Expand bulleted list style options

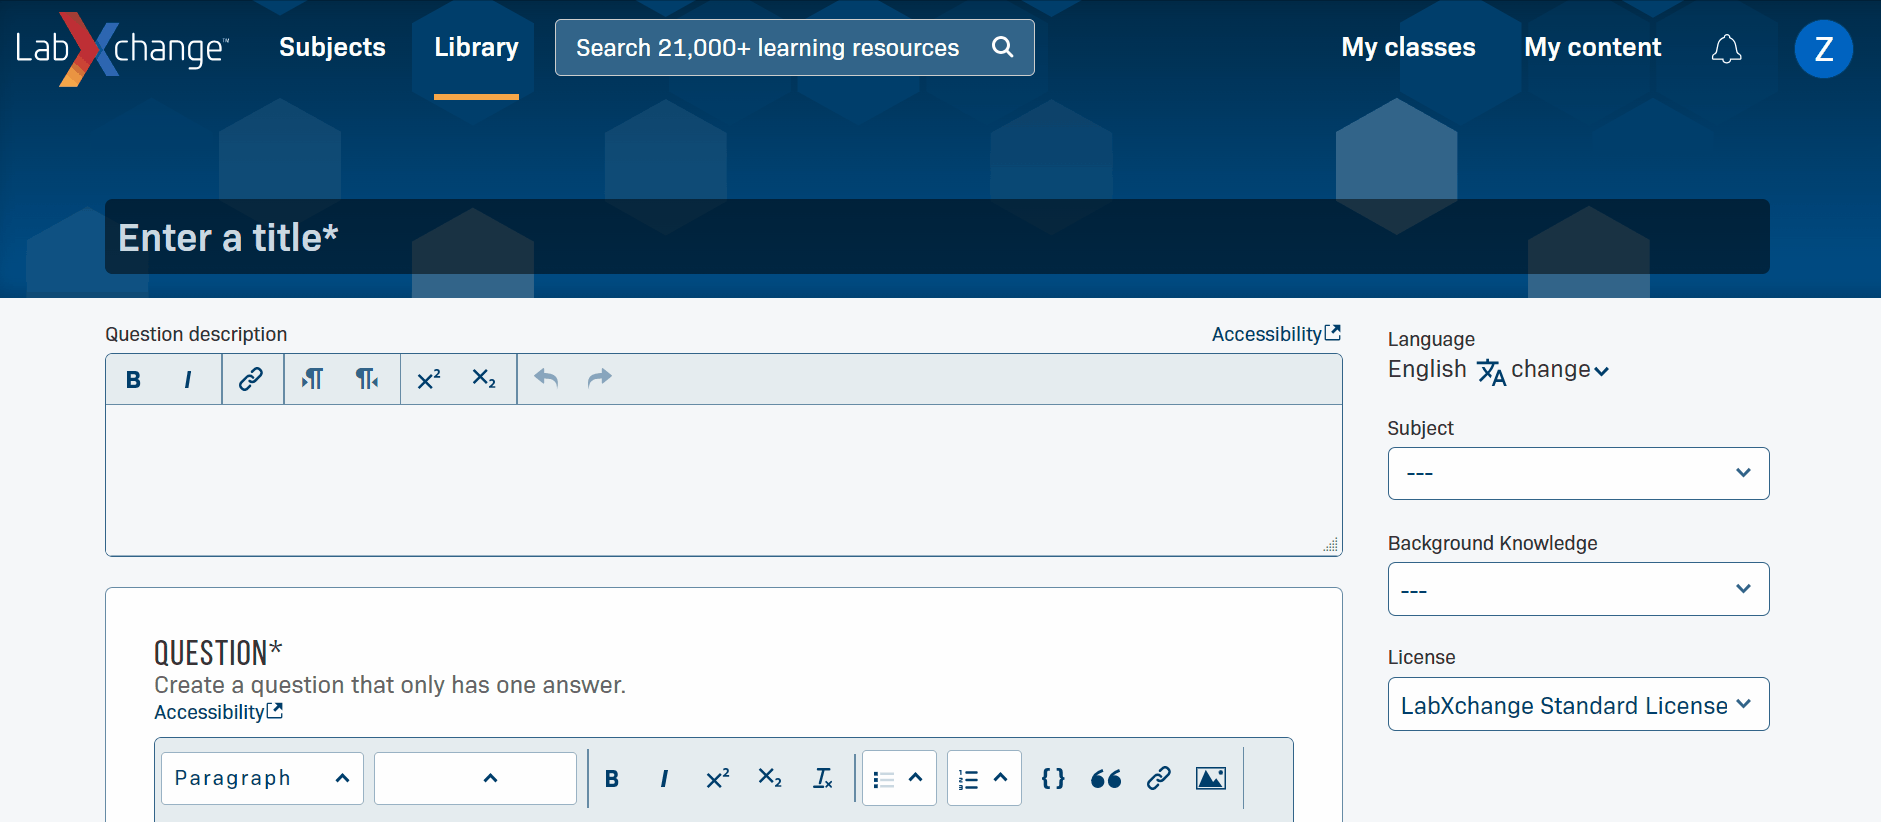916,778
